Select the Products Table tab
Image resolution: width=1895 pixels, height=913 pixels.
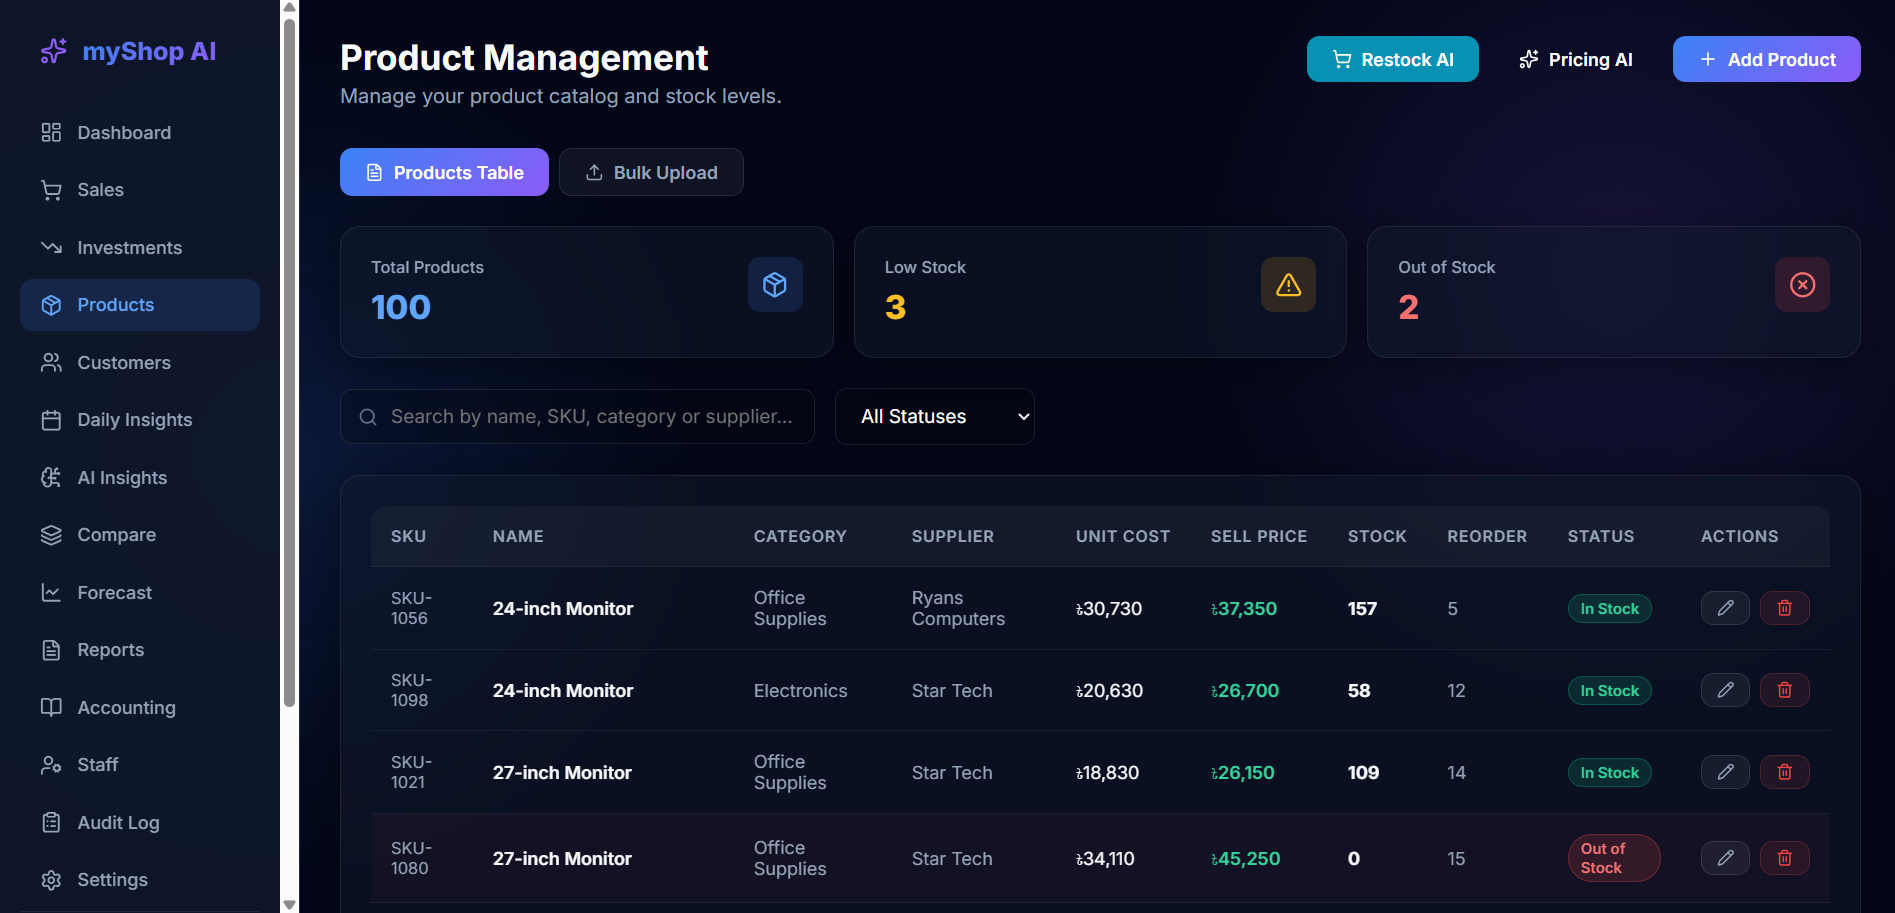(444, 172)
